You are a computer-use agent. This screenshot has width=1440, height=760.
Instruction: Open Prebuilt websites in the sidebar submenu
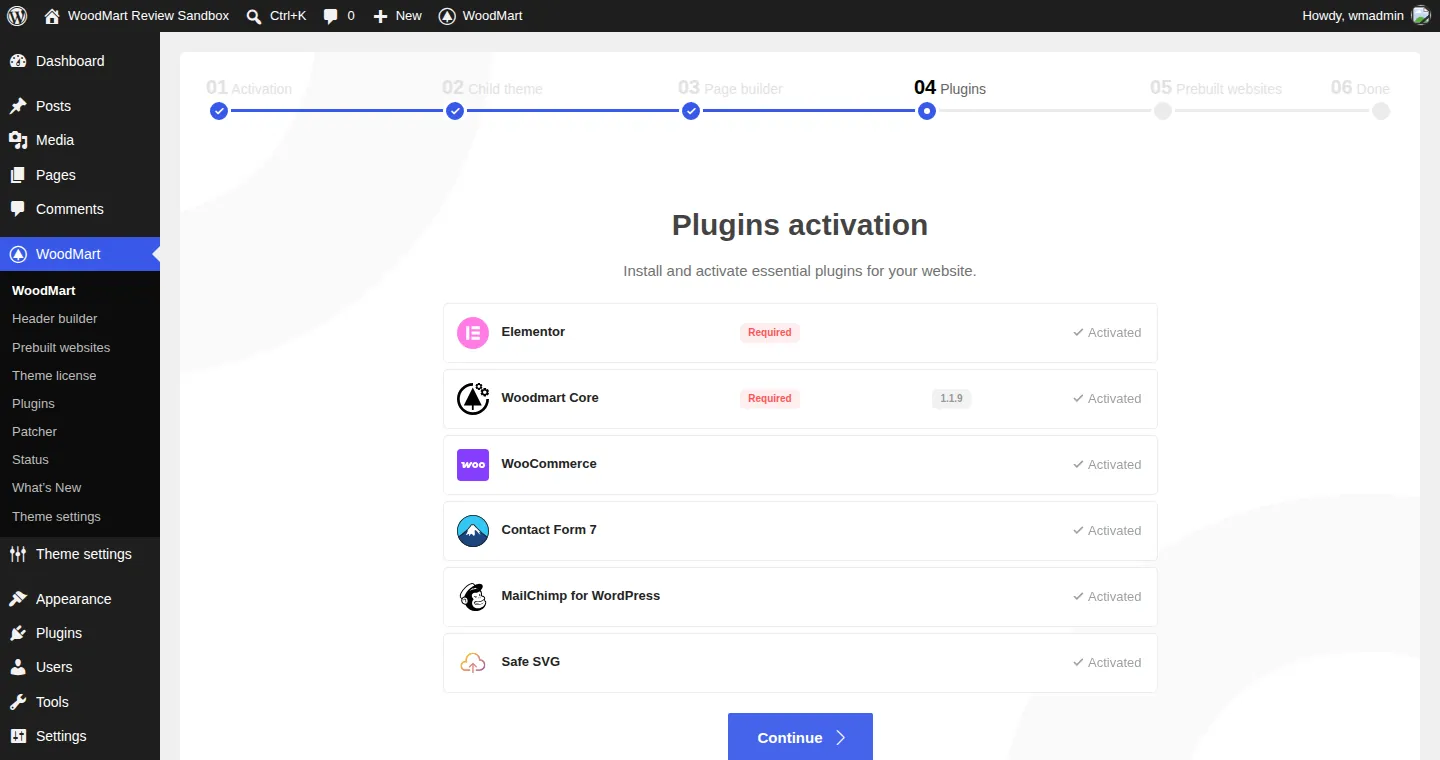[x=61, y=347]
